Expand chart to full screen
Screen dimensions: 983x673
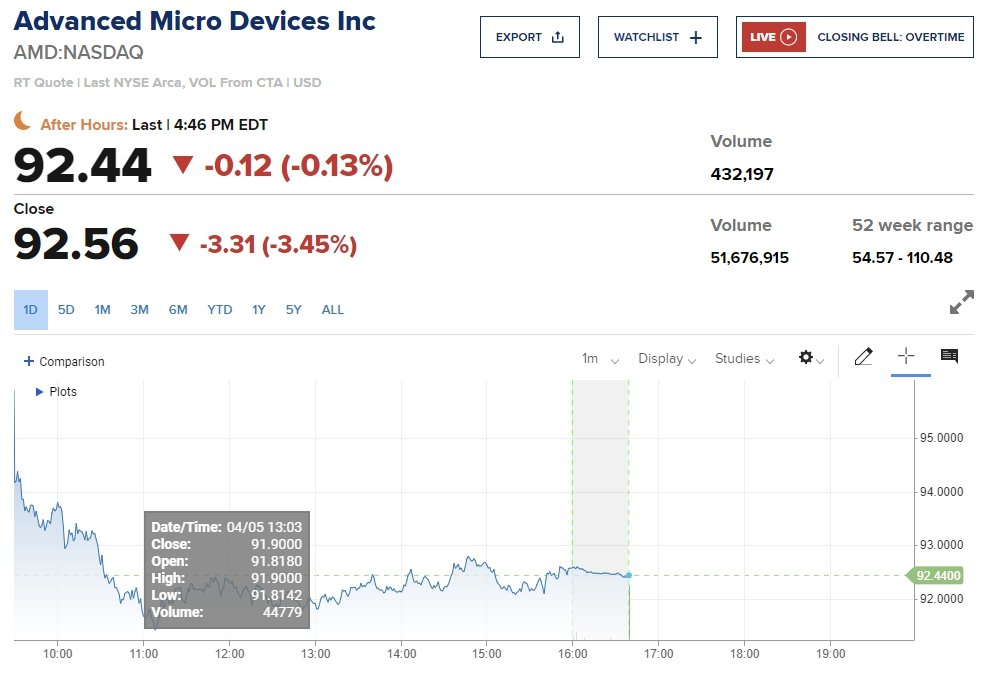point(961,302)
